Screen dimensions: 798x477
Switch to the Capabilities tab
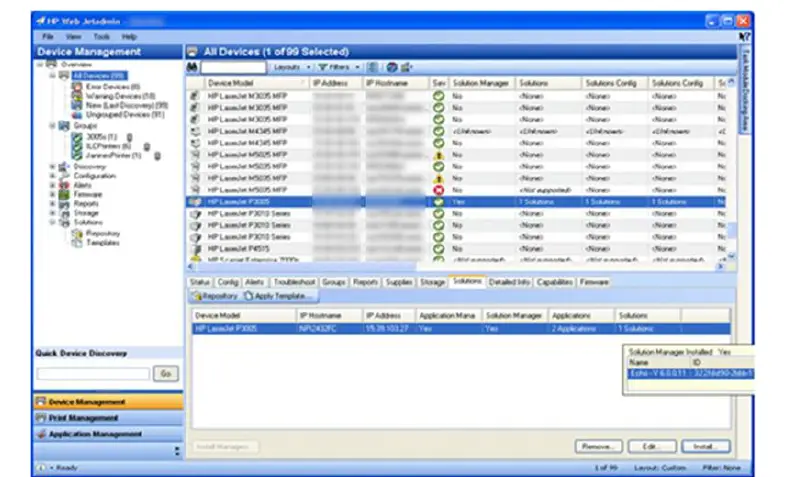pyautogui.click(x=555, y=282)
